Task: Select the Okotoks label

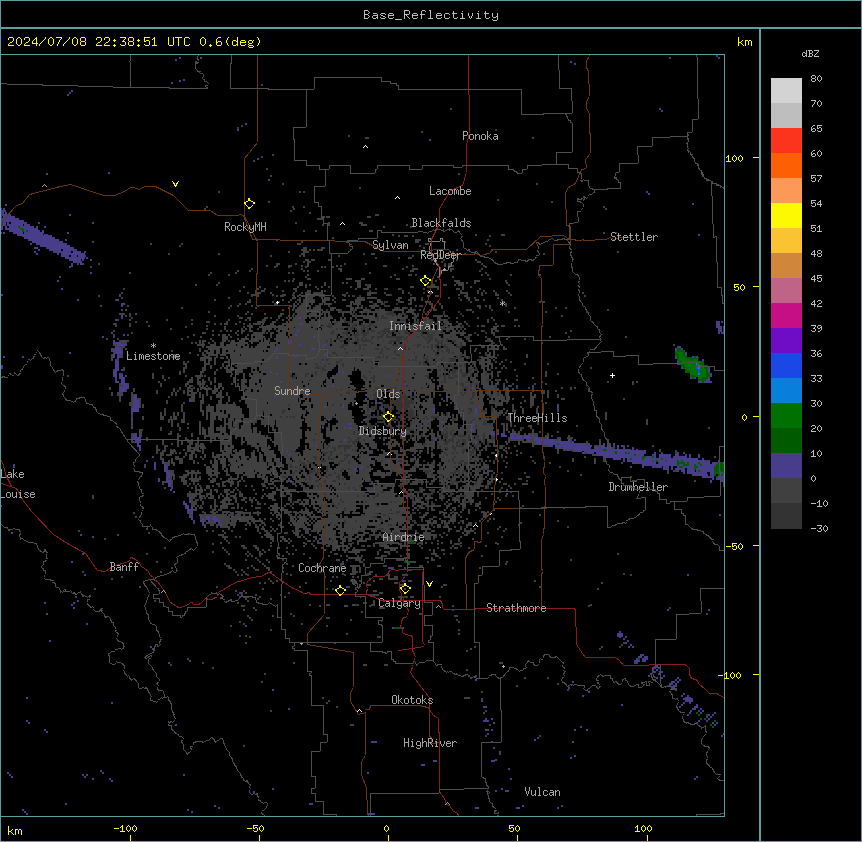Action: 412,700
